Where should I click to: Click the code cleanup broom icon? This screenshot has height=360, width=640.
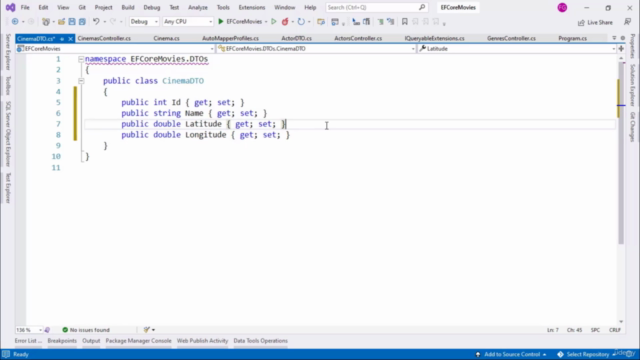point(147,330)
